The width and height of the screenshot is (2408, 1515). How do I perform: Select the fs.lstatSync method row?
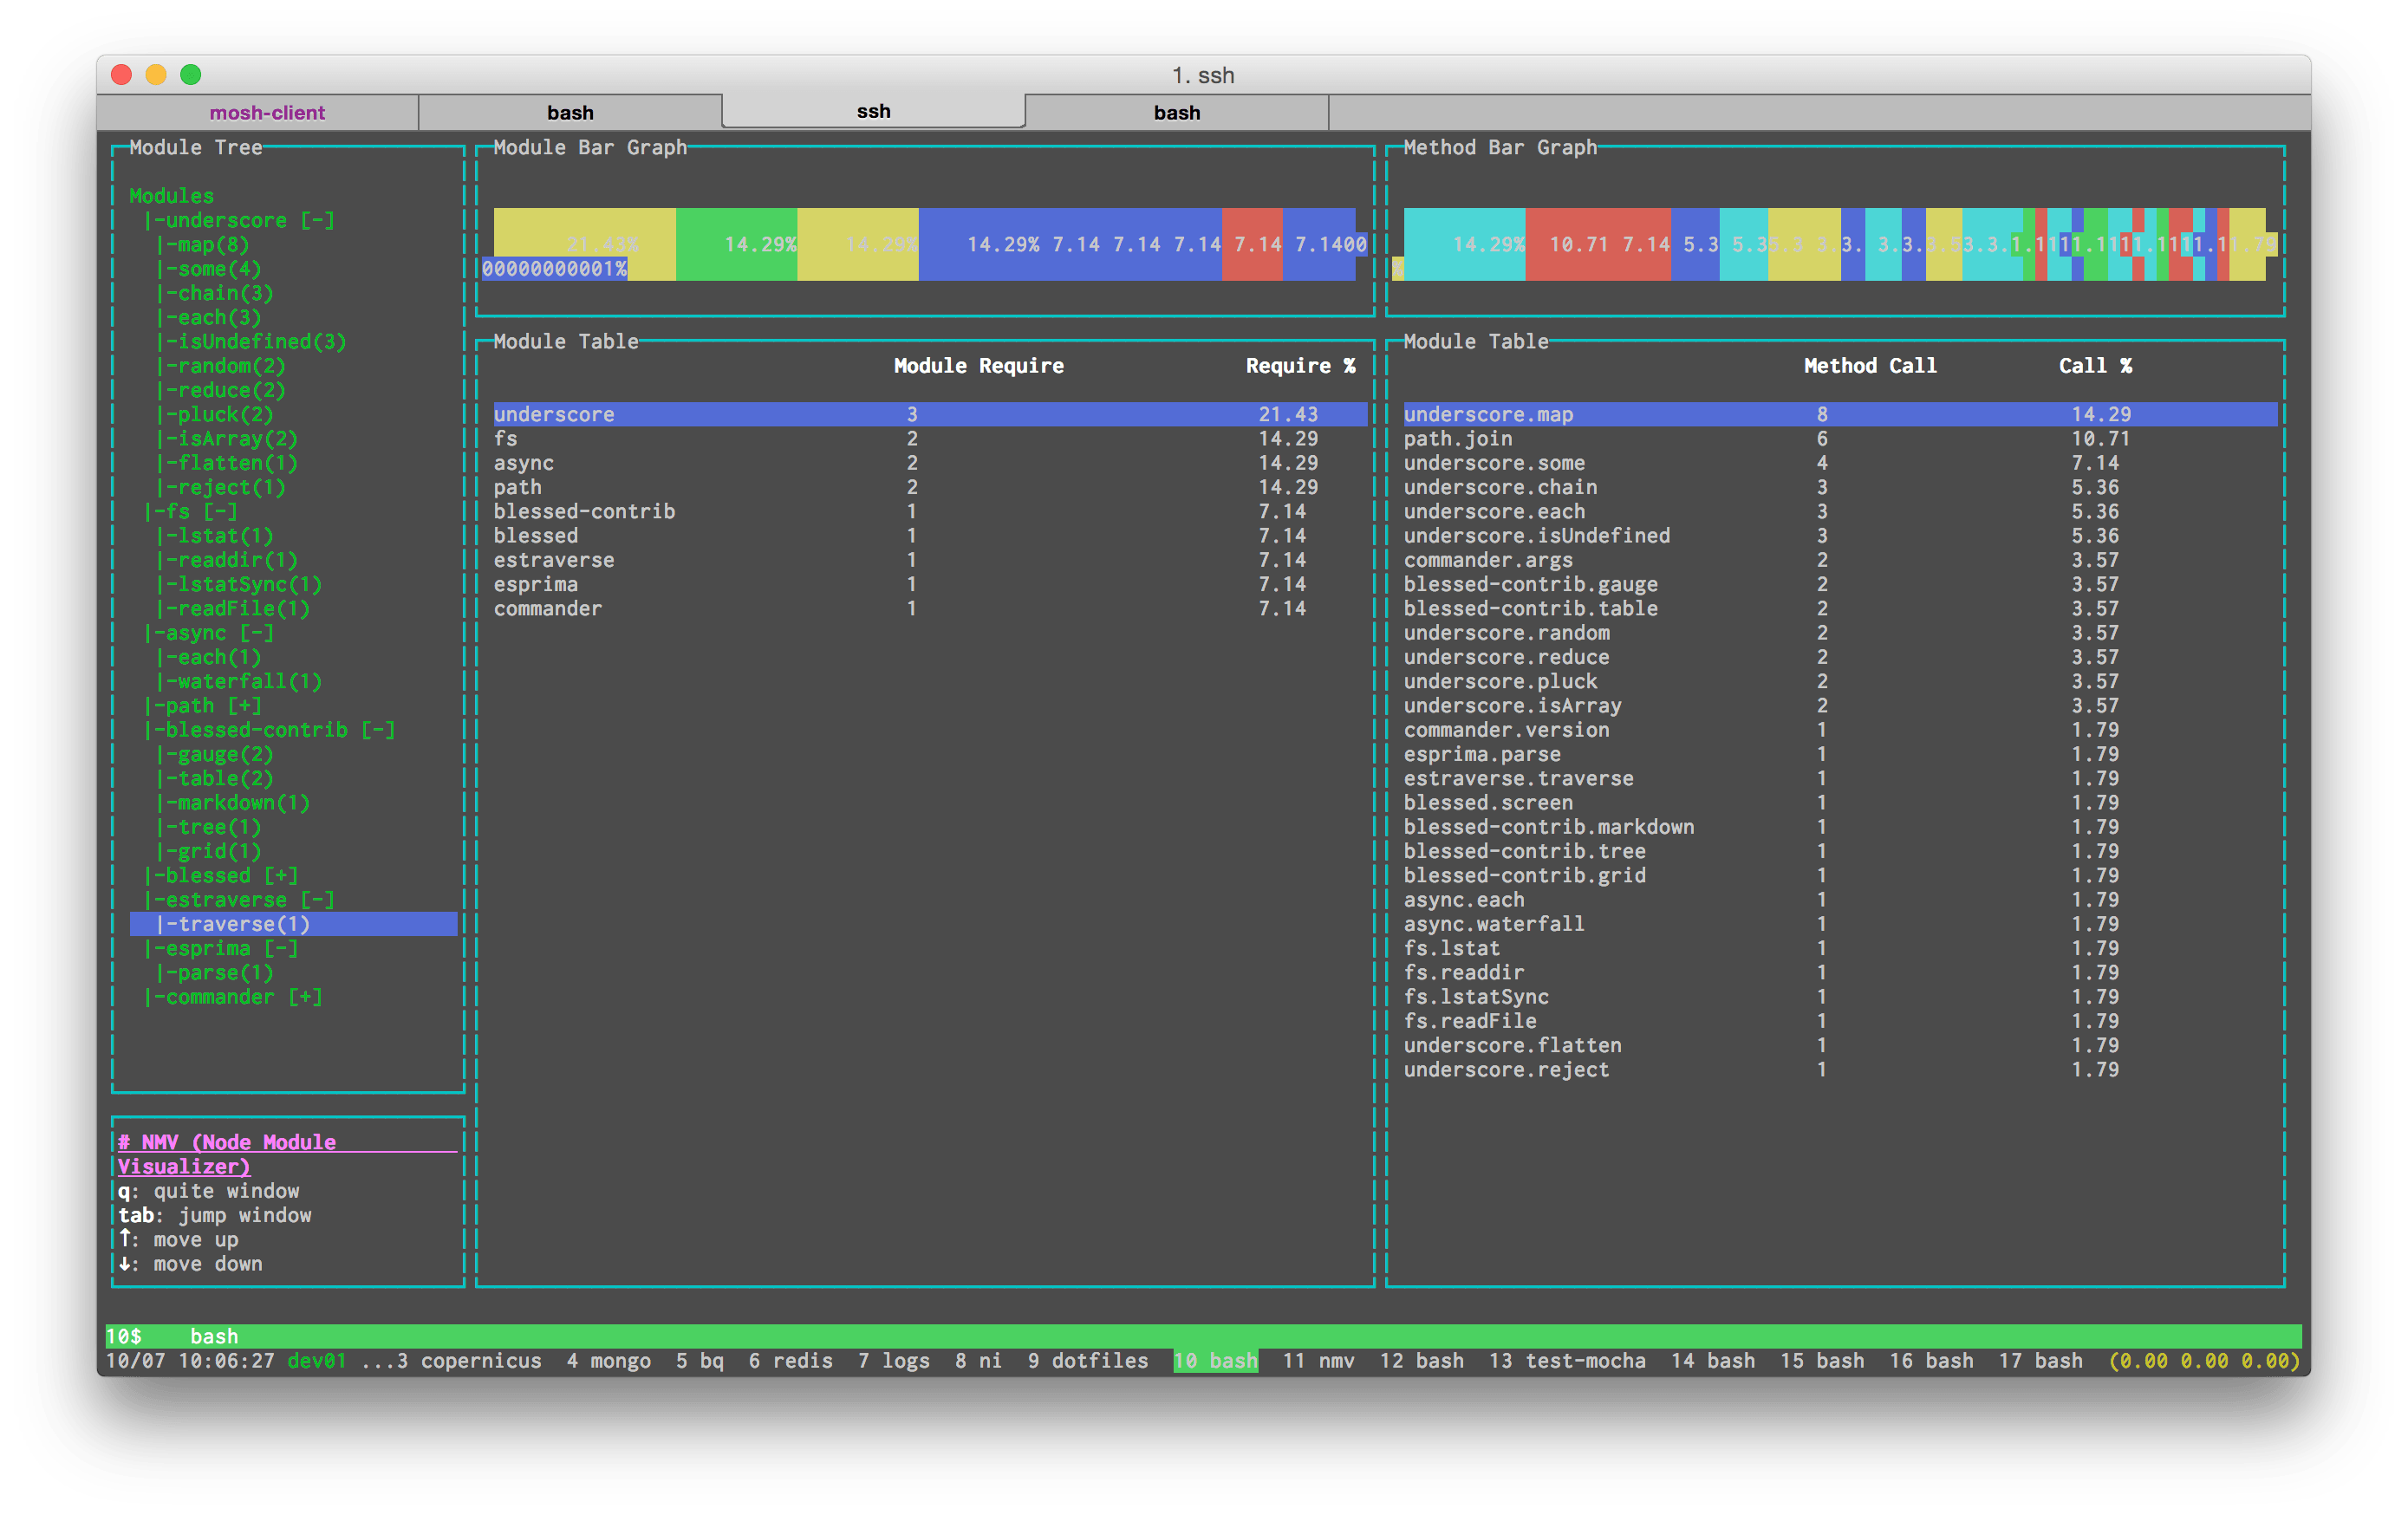[1840, 996]
